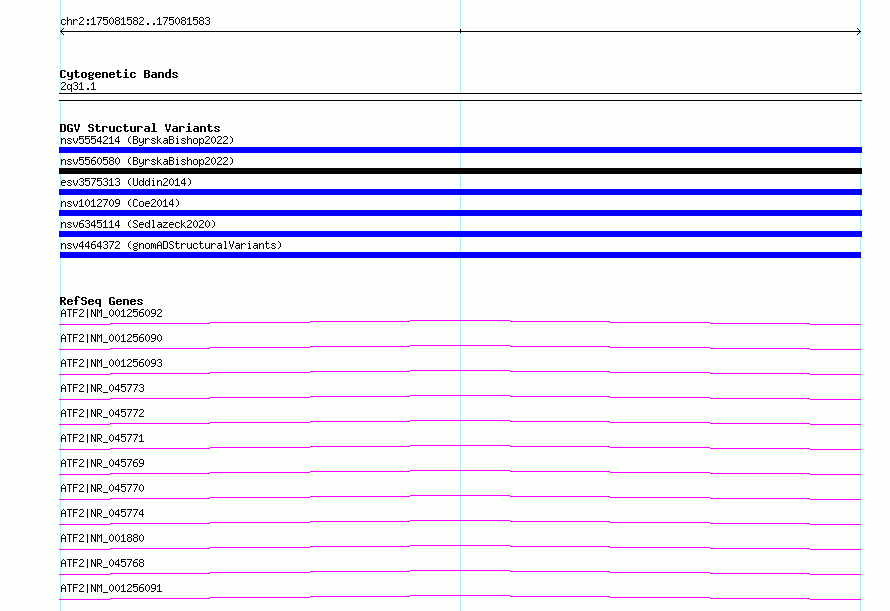
Task: Open transcript ATF2|NR_045771
Action: 102,438
